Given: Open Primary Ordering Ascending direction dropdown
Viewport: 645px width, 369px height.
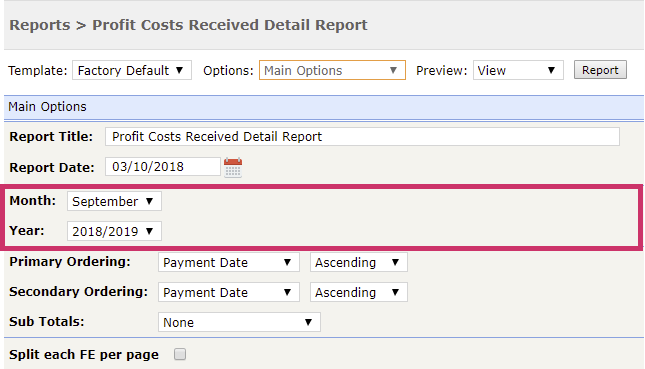Looking at the screenshot, I should [359, 262].
